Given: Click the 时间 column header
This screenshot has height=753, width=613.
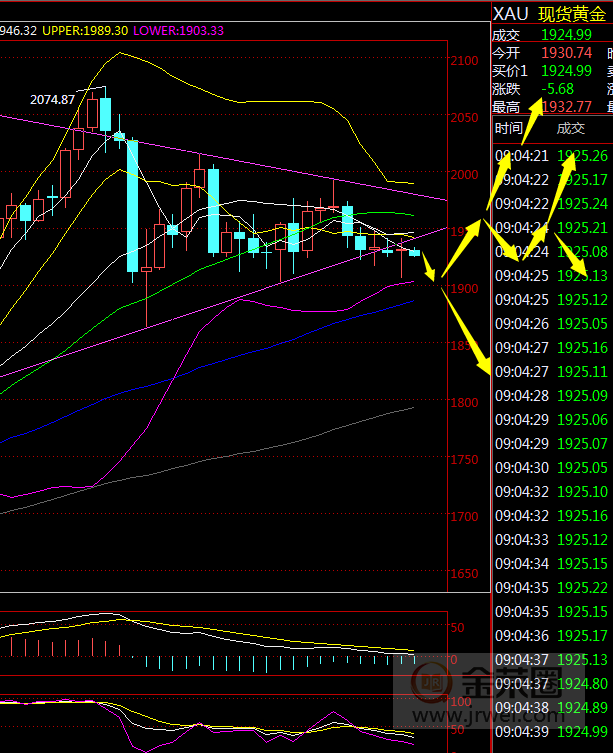Looking at the screenshot, I should click(508, 128).
